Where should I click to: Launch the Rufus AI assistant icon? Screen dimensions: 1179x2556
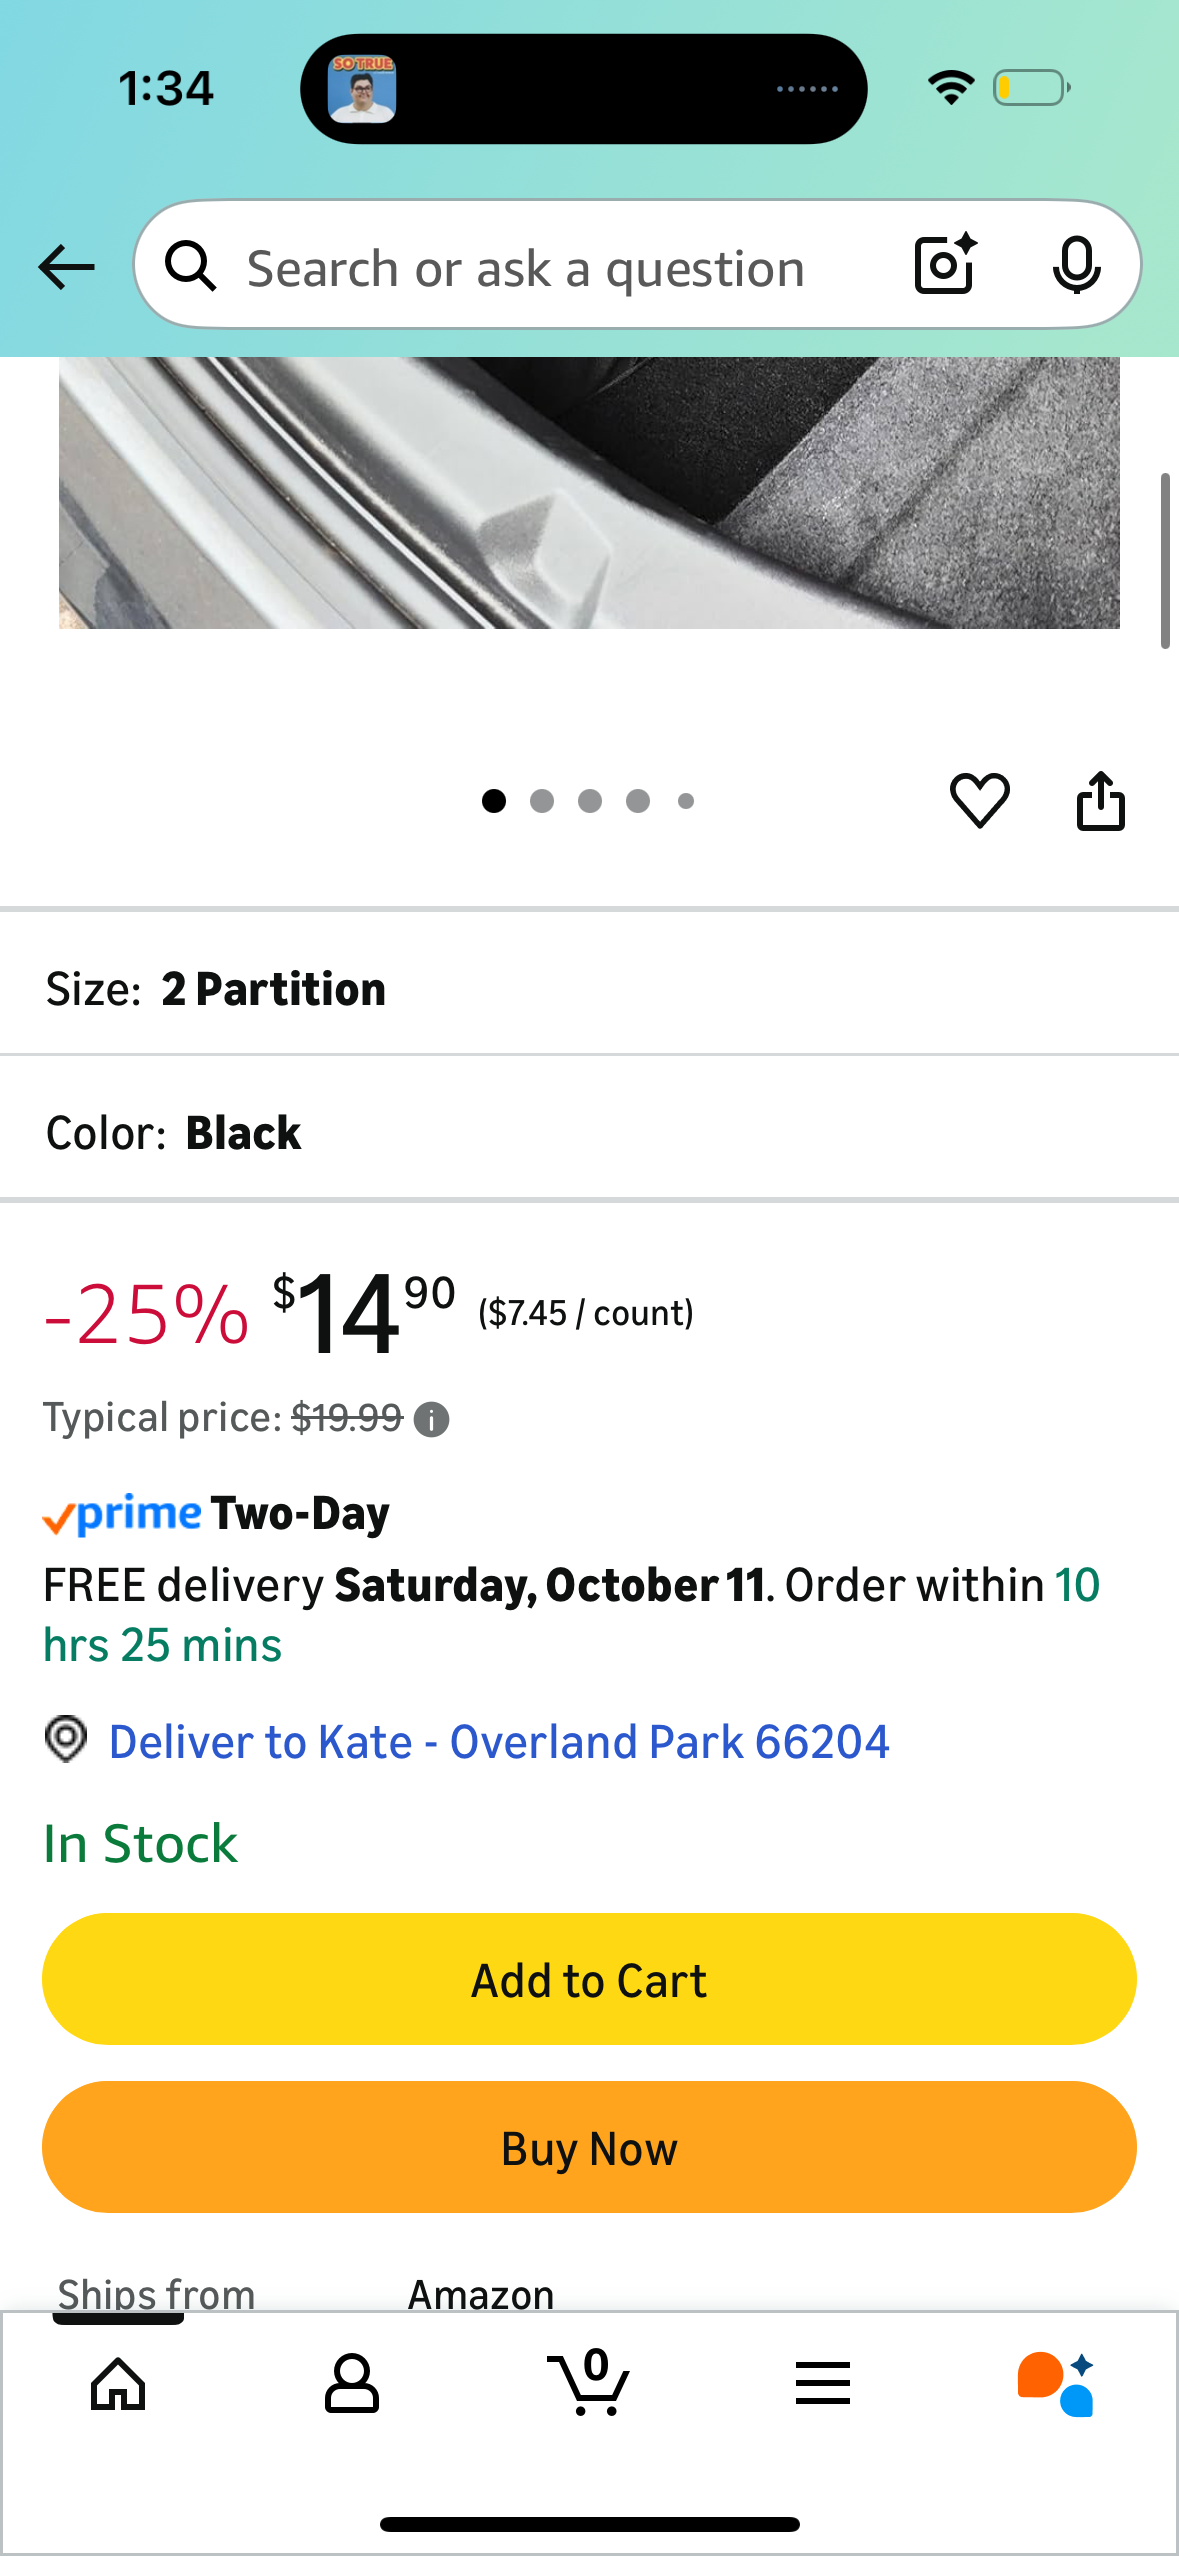click(1056, 2384)
